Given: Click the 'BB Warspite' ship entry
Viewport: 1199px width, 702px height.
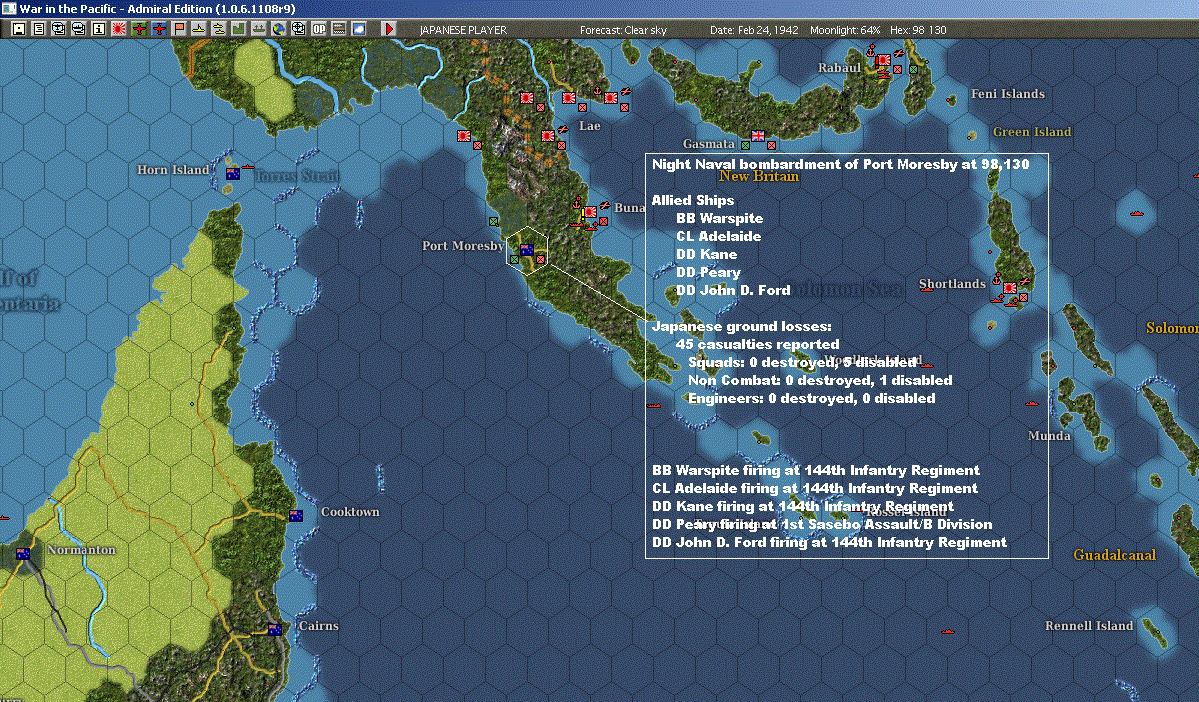Looking at the screenshot, I should click(x=720, y=218).
